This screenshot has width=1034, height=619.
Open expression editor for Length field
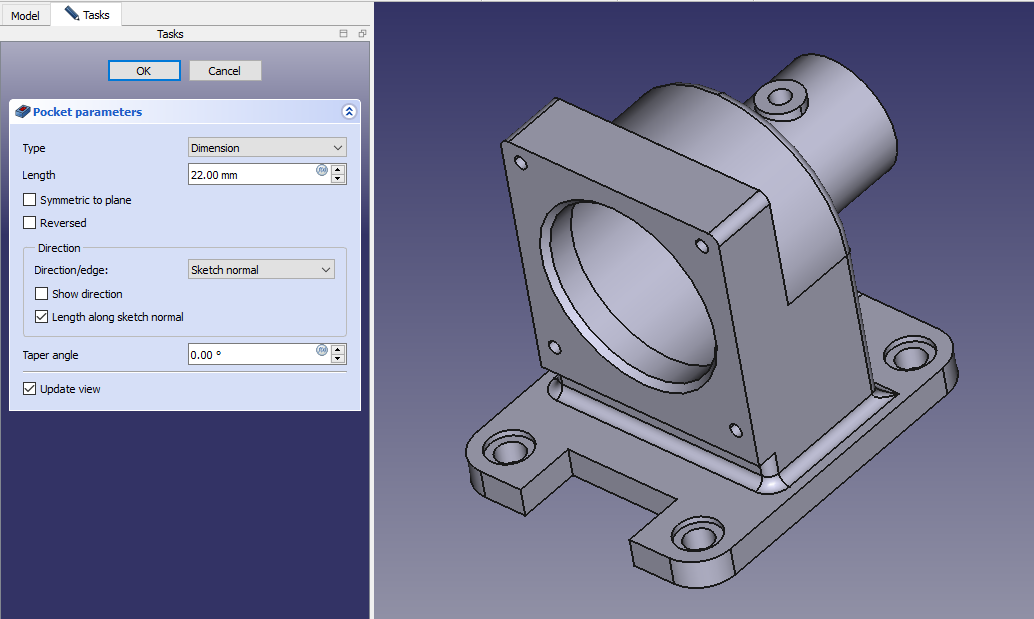[x=322, y=170]
